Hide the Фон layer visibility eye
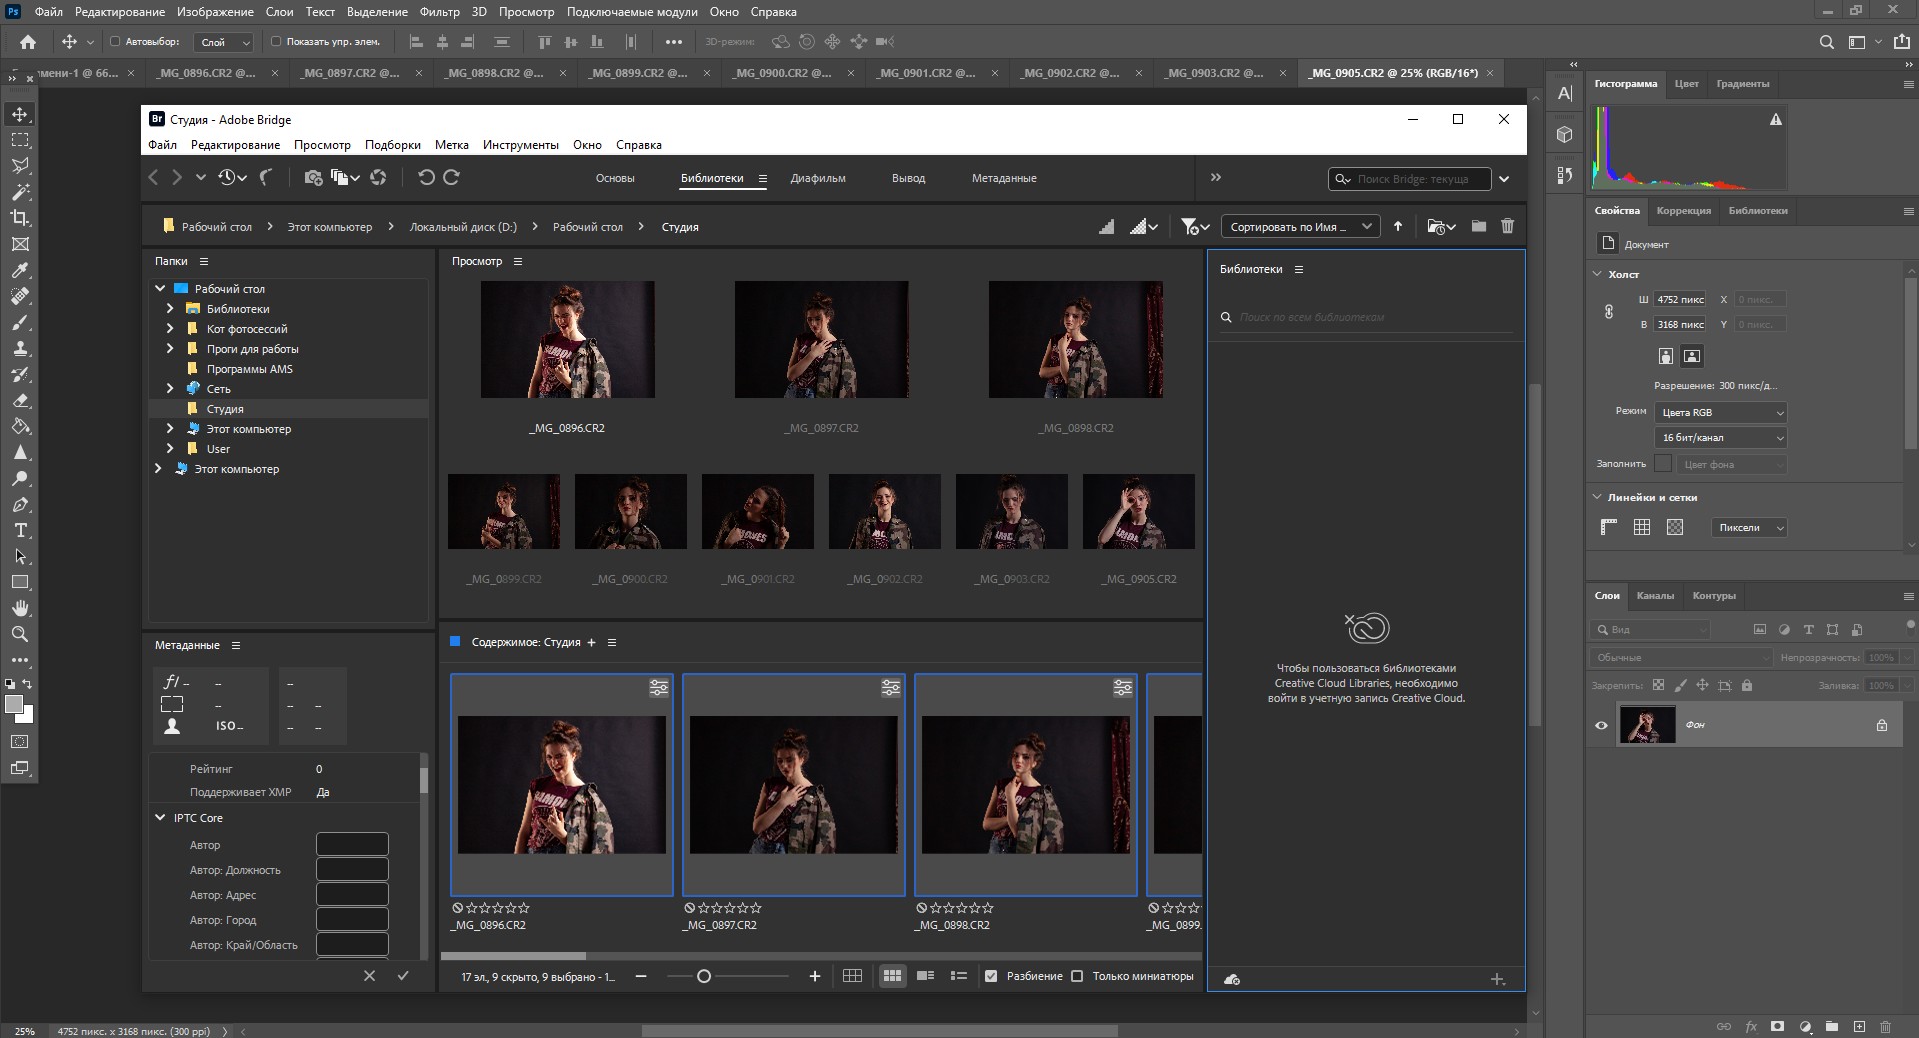Image resolution: width=1919 pixels, height=1038 pixels. tap(1601, 725)
